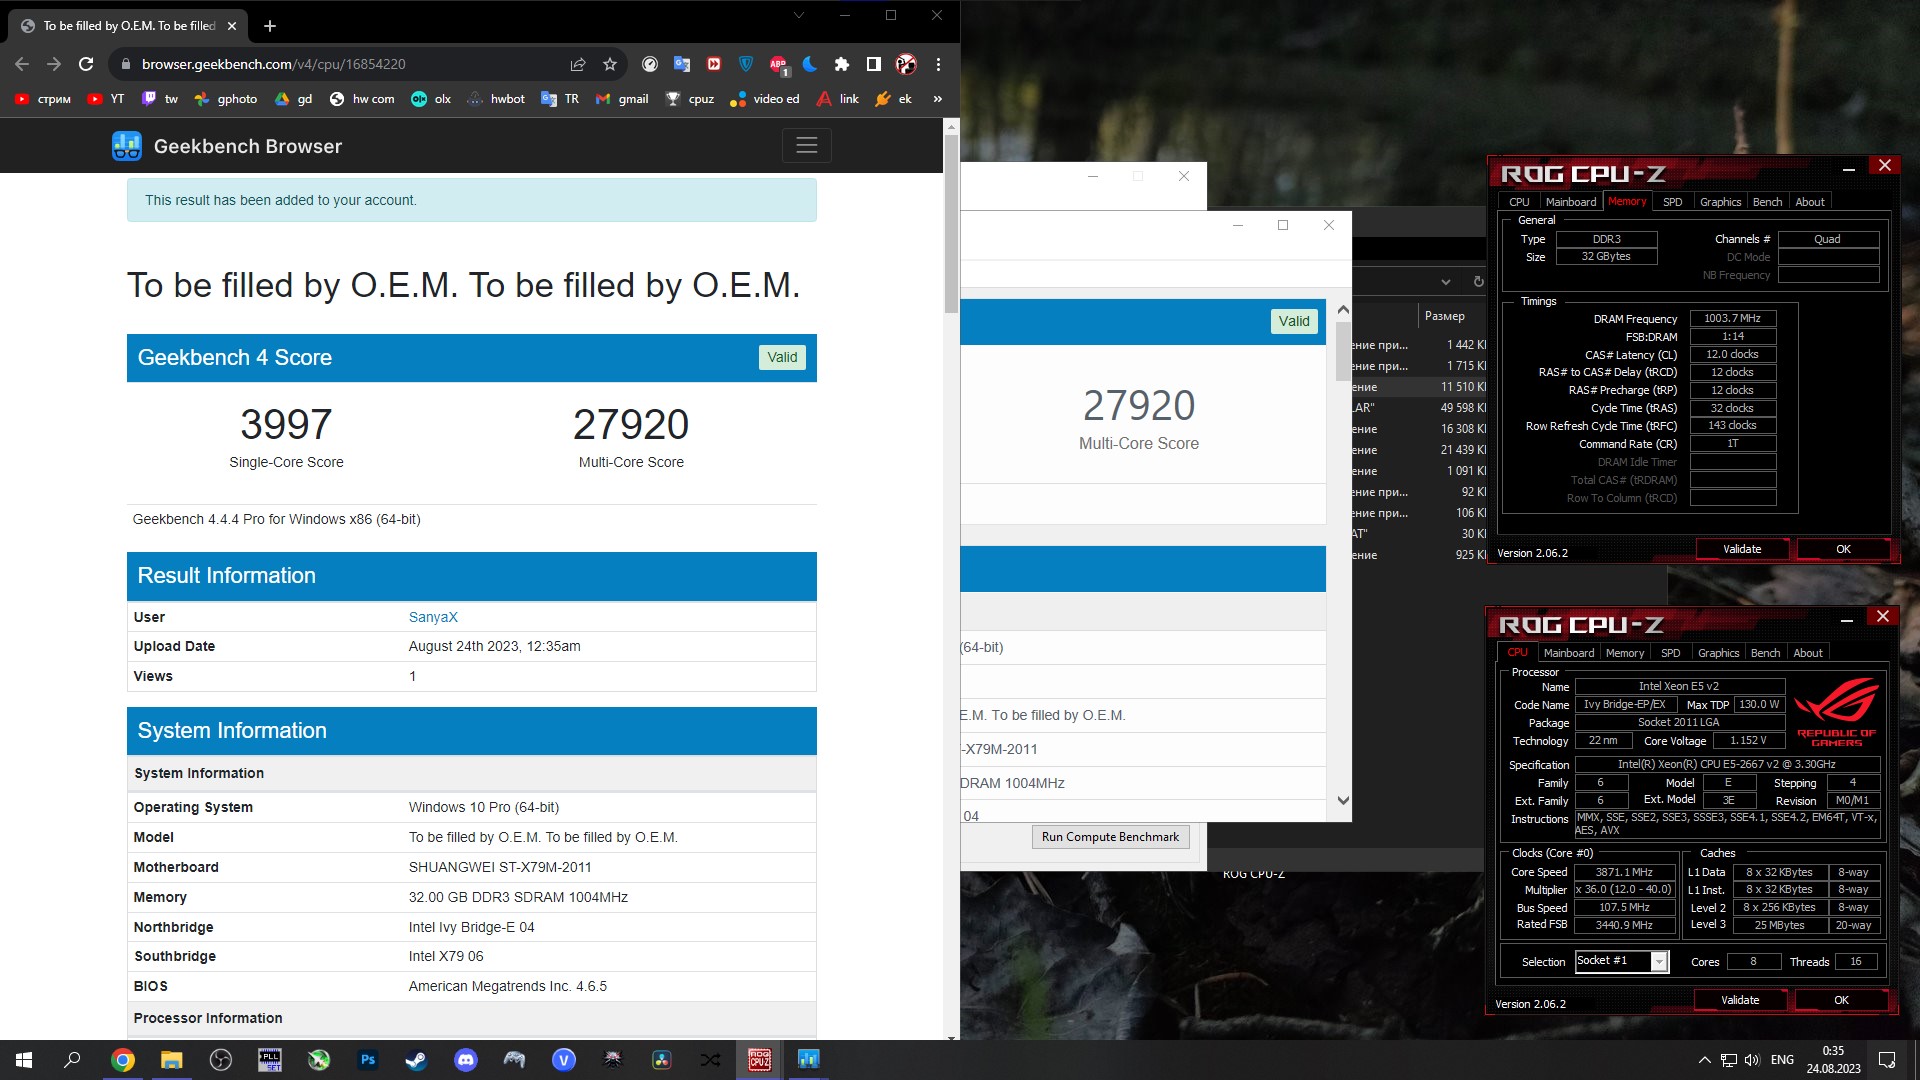Adjust volume via tray speaker icon
Screen dimensions: 1920x1080
click(x=1752, y=1060)
